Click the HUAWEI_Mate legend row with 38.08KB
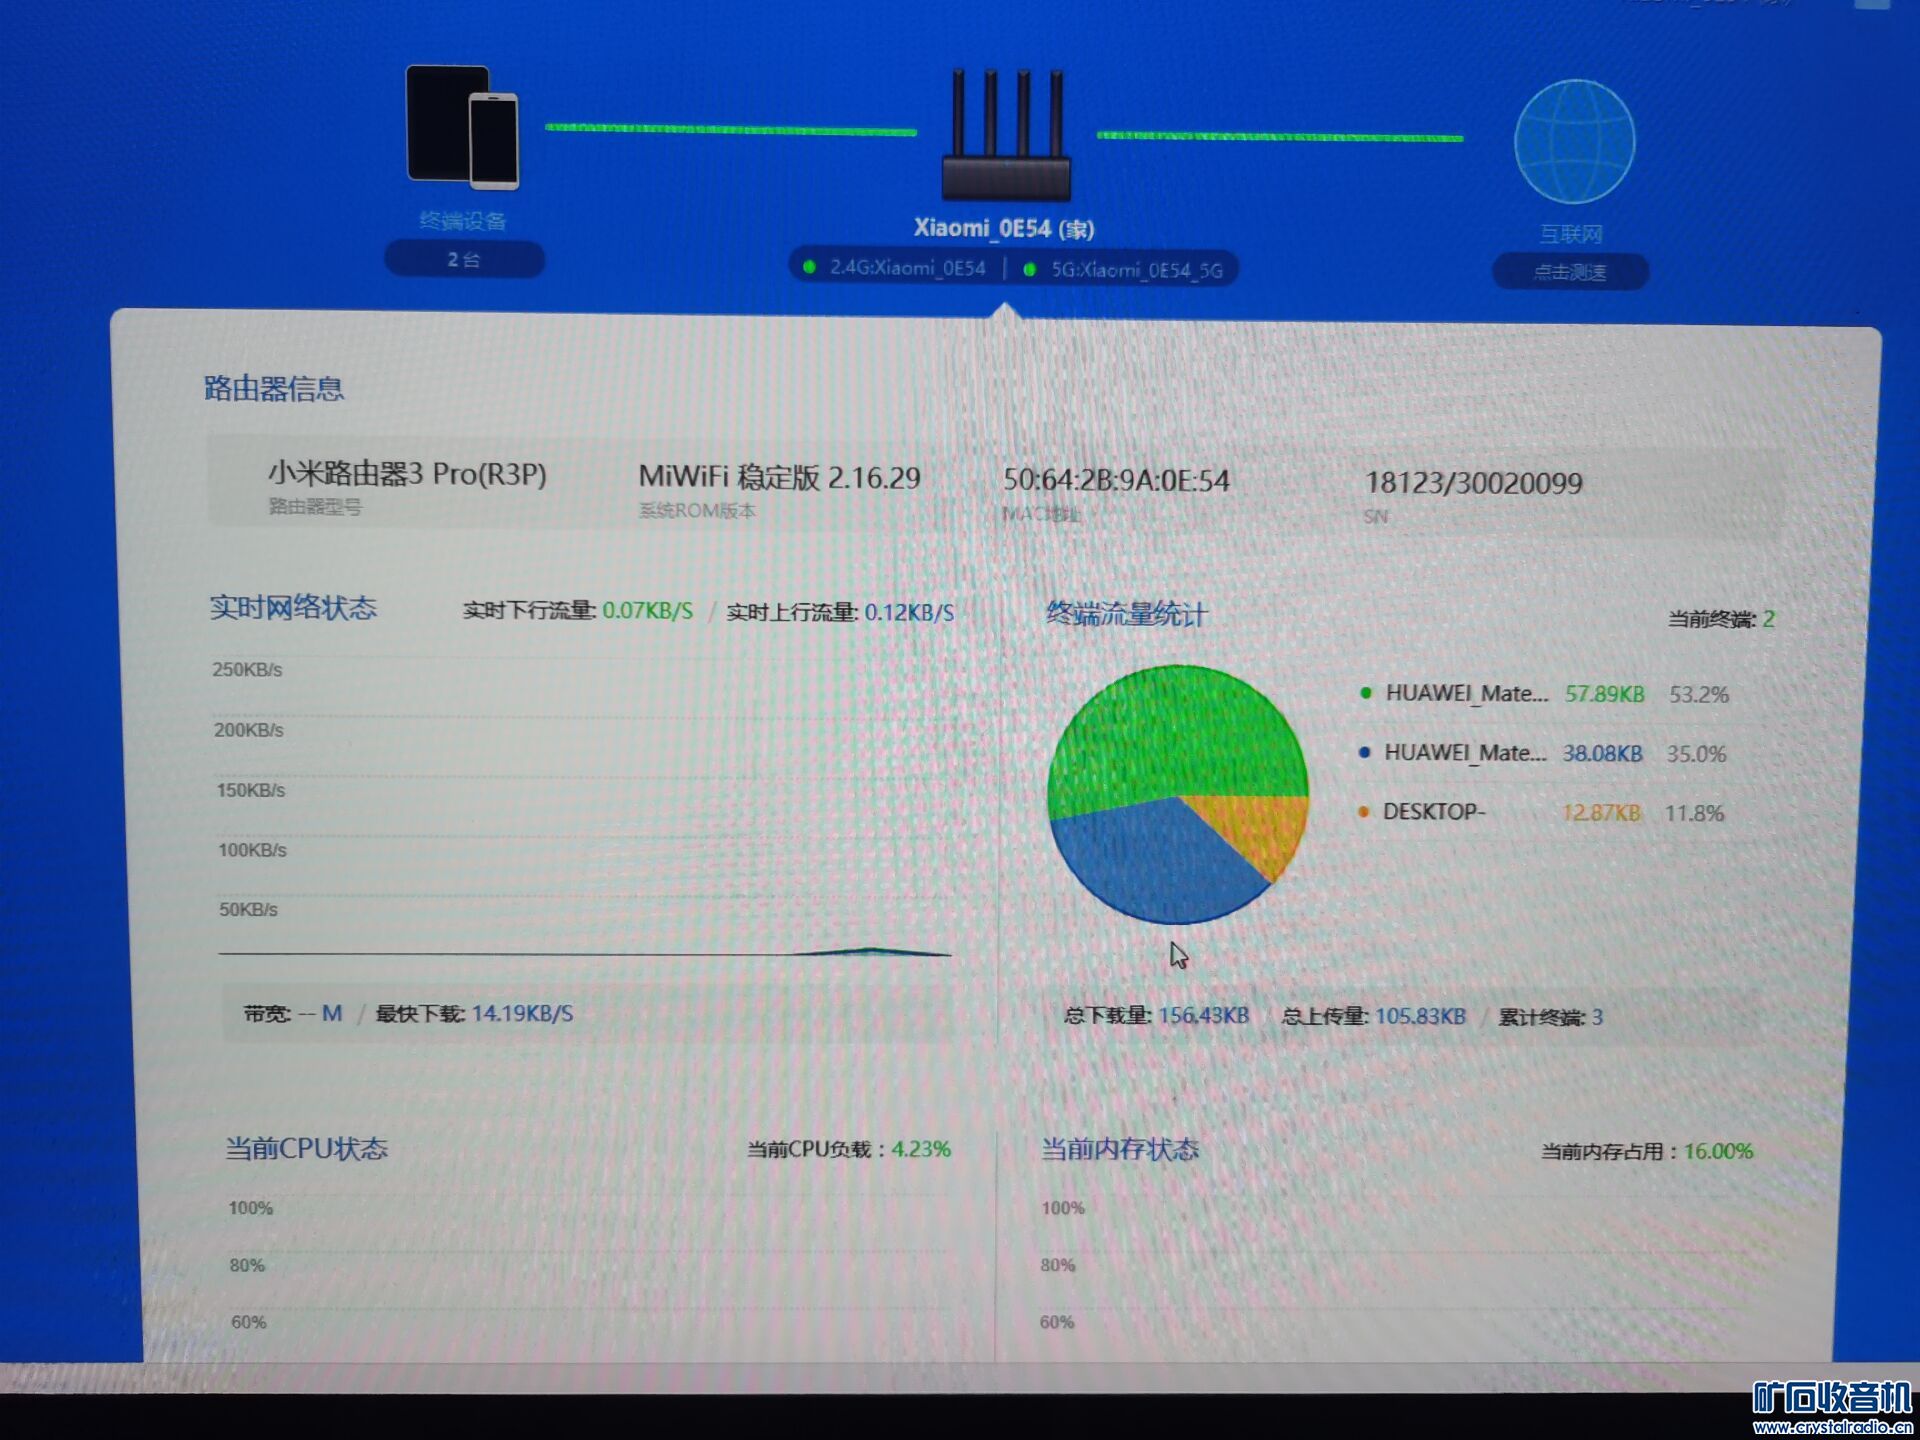Viewport: 1920px width, 1440px height. (x=1542, y=753)
